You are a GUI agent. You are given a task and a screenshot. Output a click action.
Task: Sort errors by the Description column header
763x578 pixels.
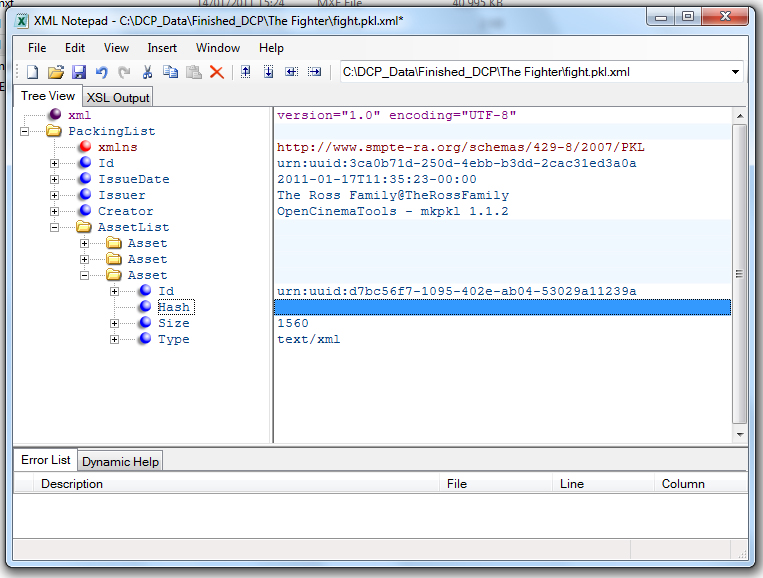236,484
